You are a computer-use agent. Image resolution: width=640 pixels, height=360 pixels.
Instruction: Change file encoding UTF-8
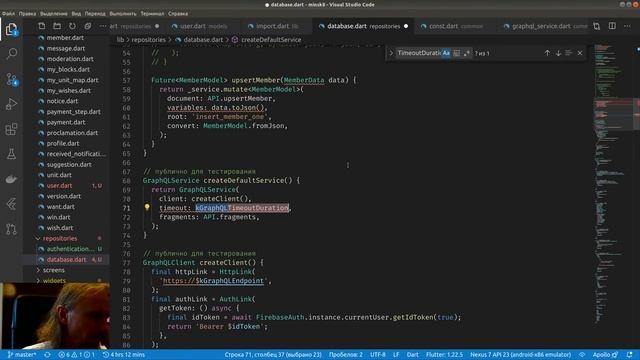tap(378, 355)
